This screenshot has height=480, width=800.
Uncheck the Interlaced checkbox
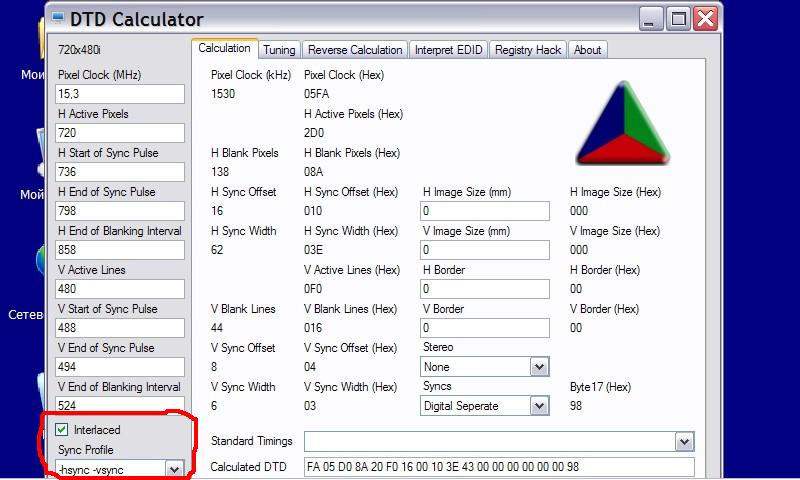click(62, 430)
